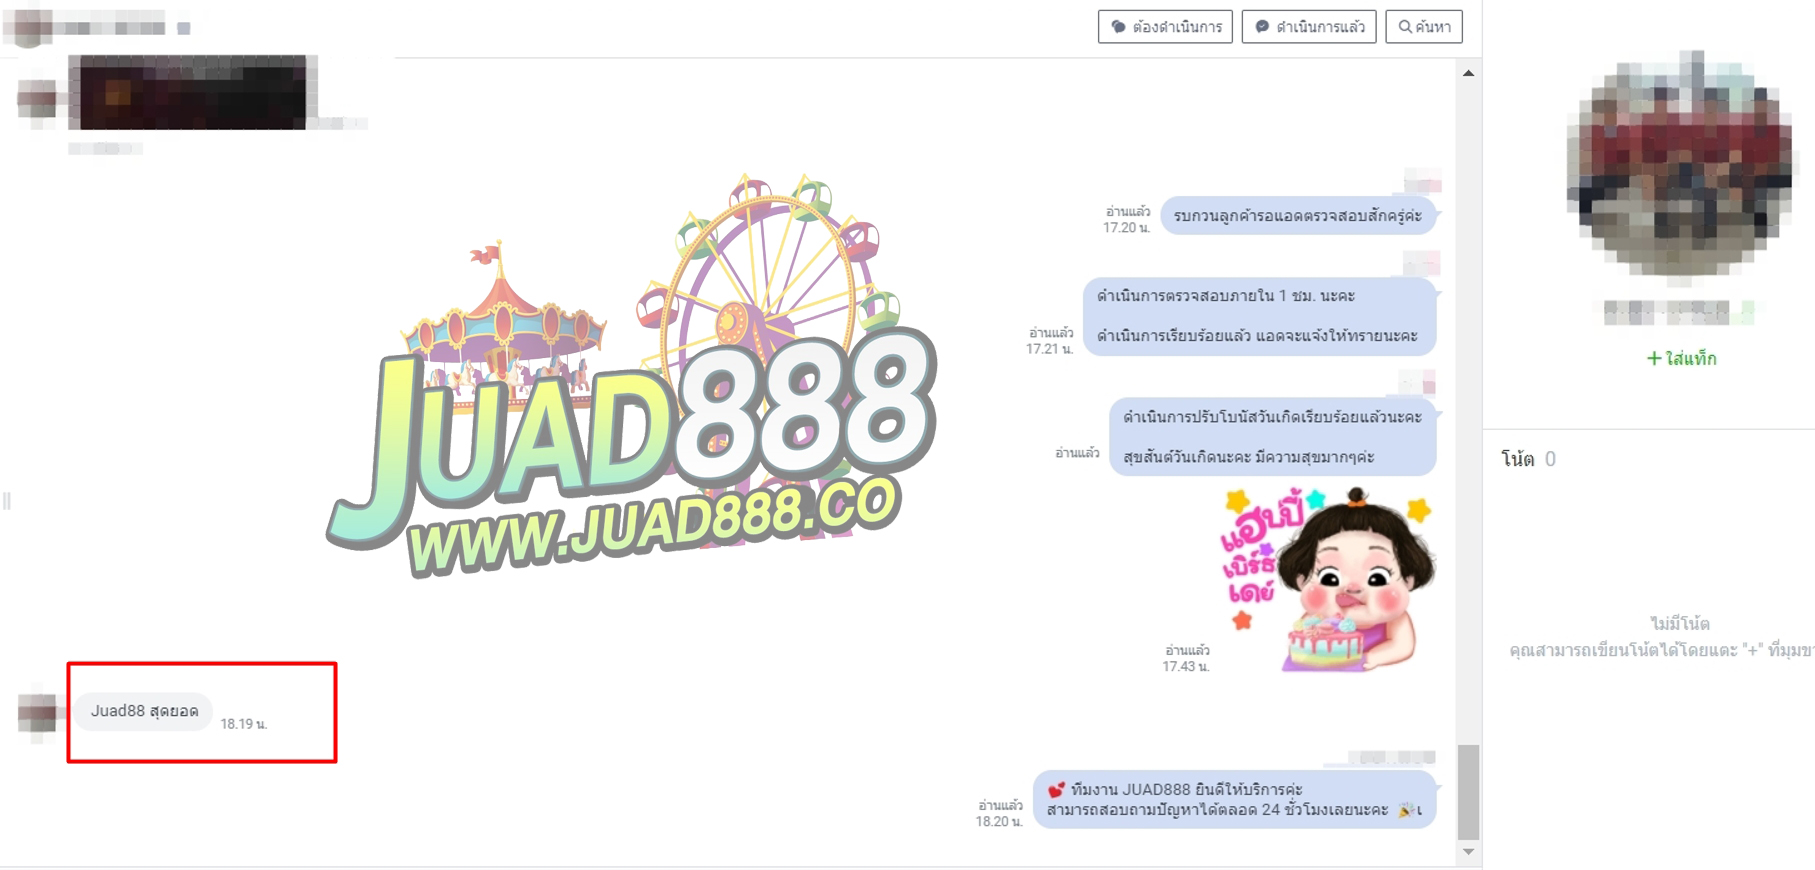Open the blurred image message at top
The height and width of the screenshot is (870, 1815).
(192, 92)
